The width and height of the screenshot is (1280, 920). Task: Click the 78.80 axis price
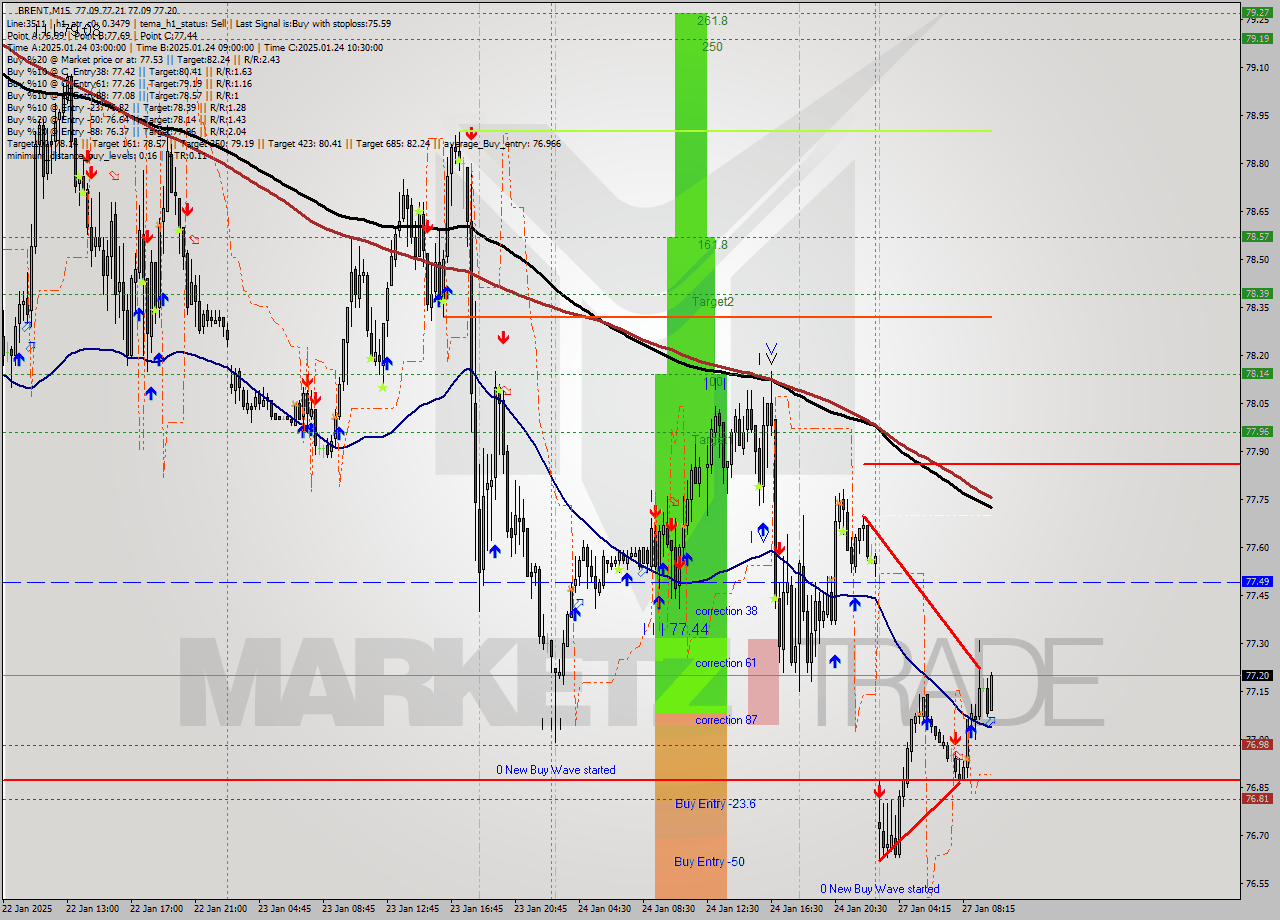click(1257, 164)
